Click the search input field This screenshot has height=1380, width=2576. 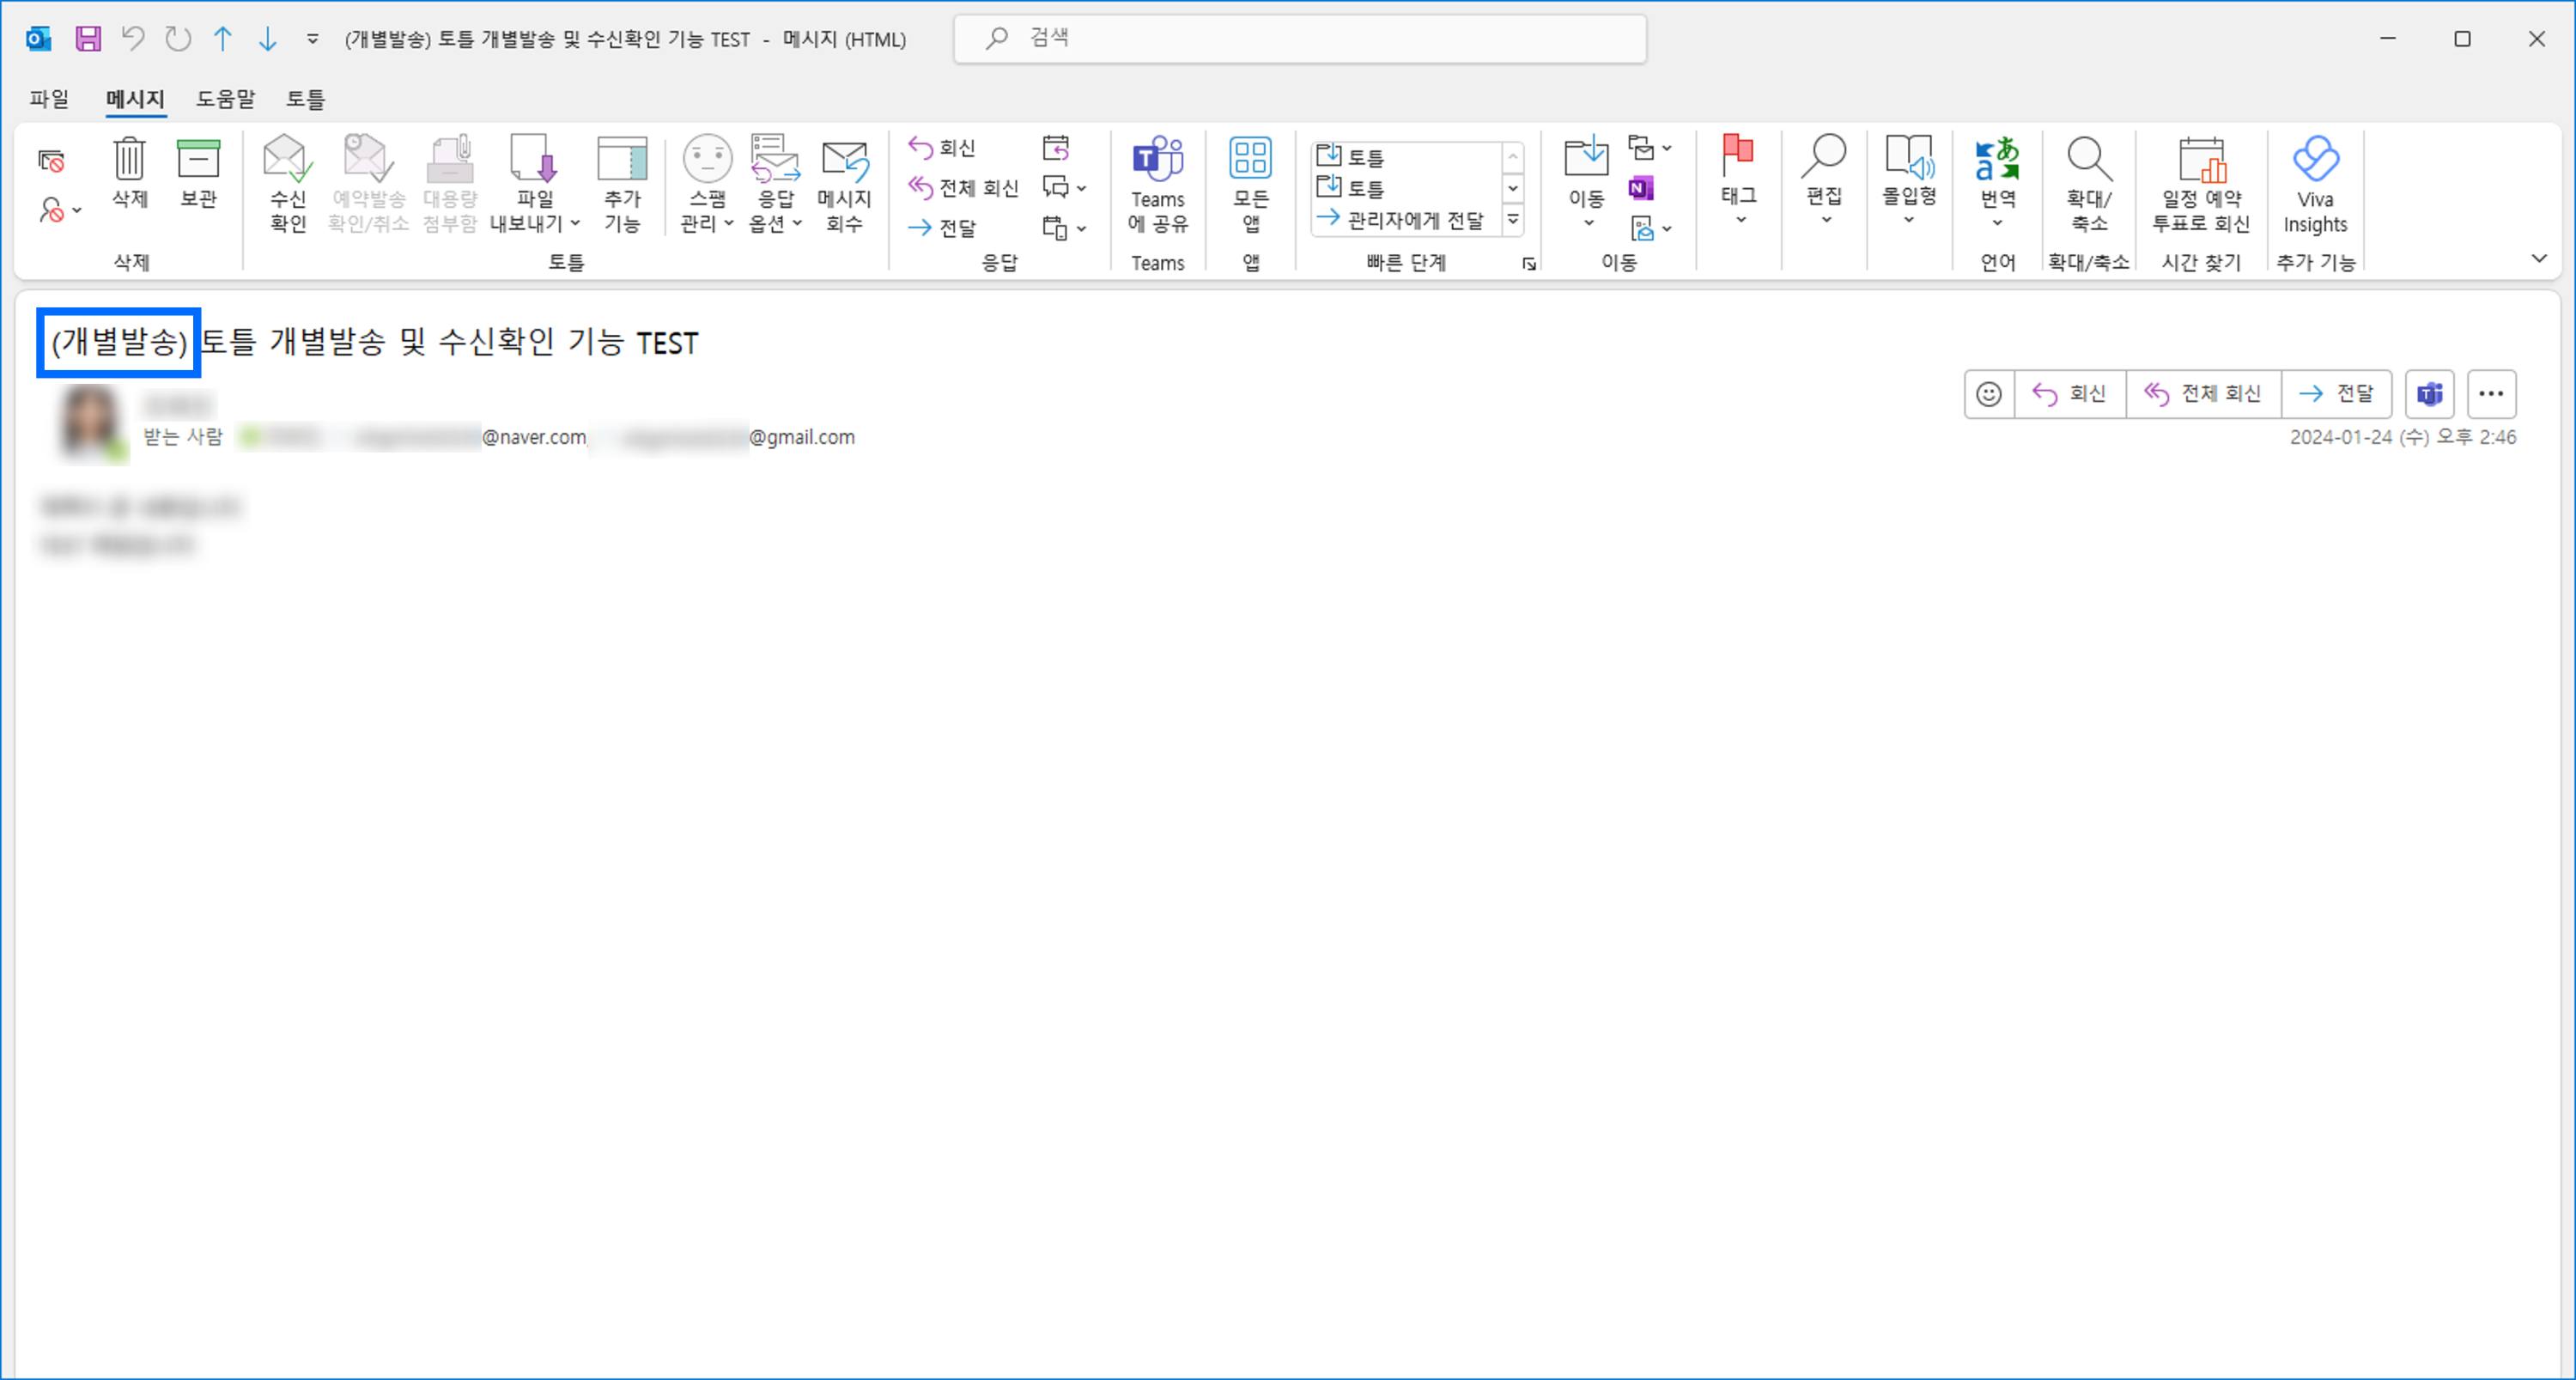(1300, 38)
